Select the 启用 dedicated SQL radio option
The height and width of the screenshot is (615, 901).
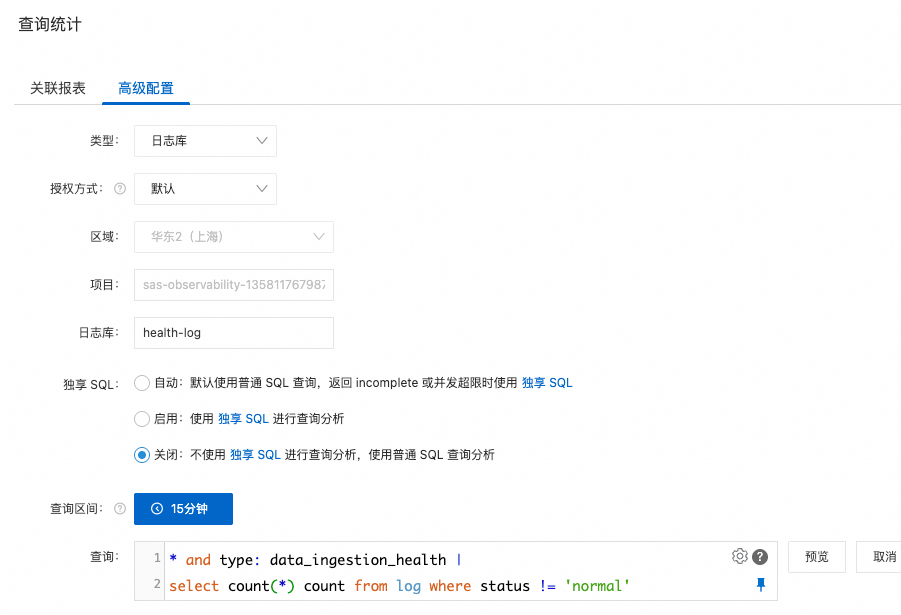[142, 418]
